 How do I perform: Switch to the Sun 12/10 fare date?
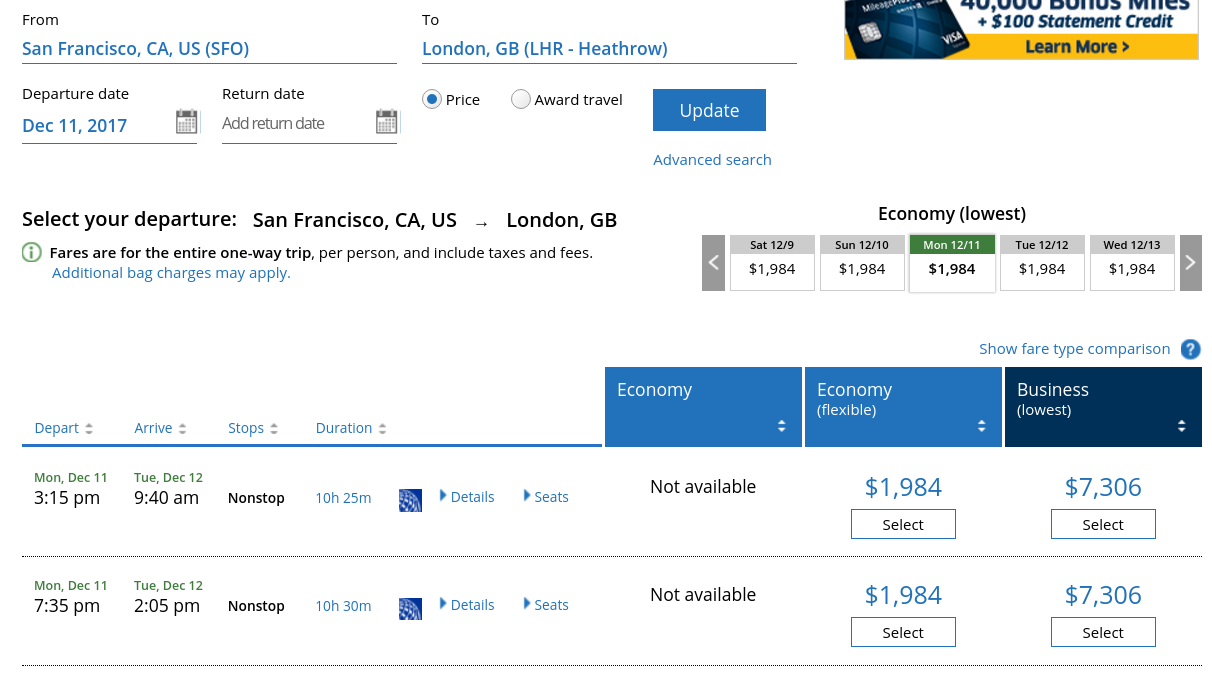click(862, 262)
